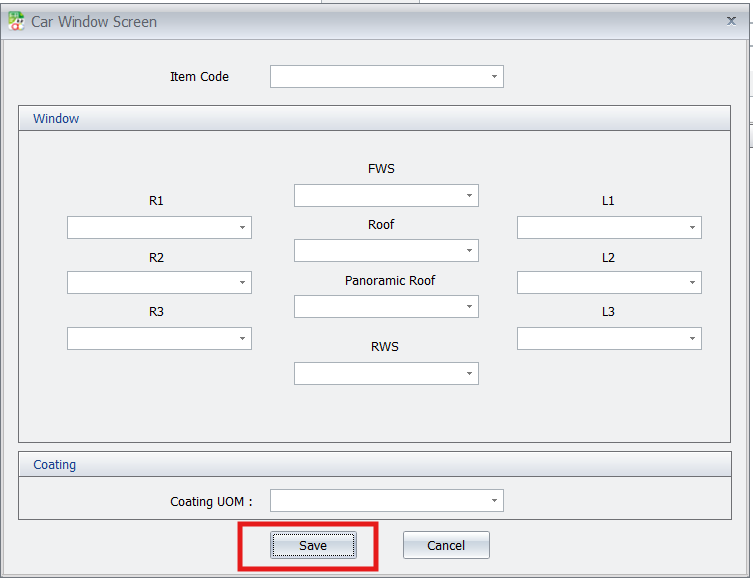Click the Car Window Screen title icon
This screenshot has height=578, width=753.
click(16, 21)
